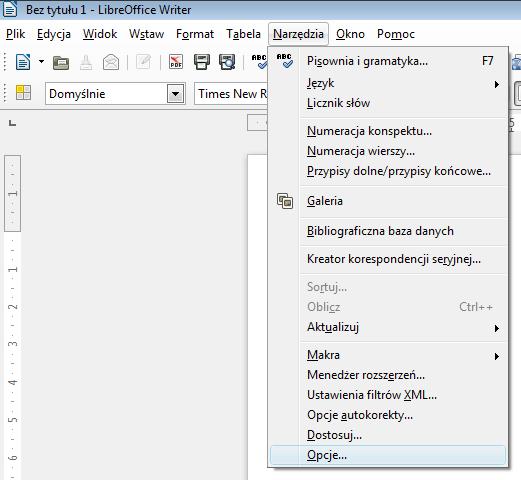Expand the Aktualizuj submenu

(388, 327)
